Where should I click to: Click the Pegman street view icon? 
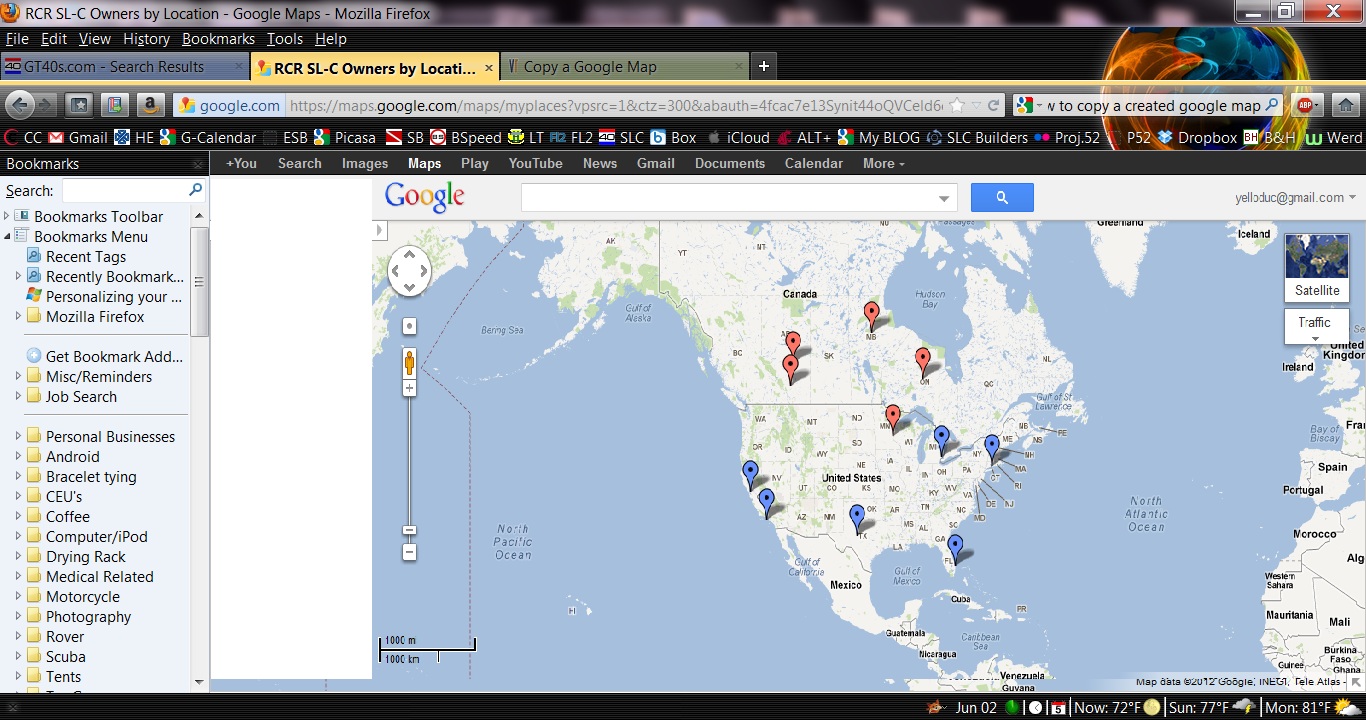point(409,362)
